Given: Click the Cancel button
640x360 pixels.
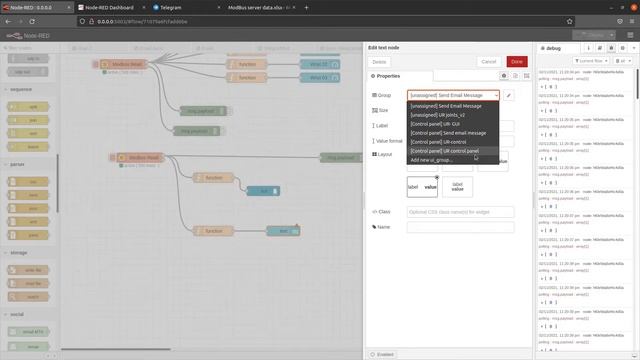Looking at the screenshot, I should [489, 62].
